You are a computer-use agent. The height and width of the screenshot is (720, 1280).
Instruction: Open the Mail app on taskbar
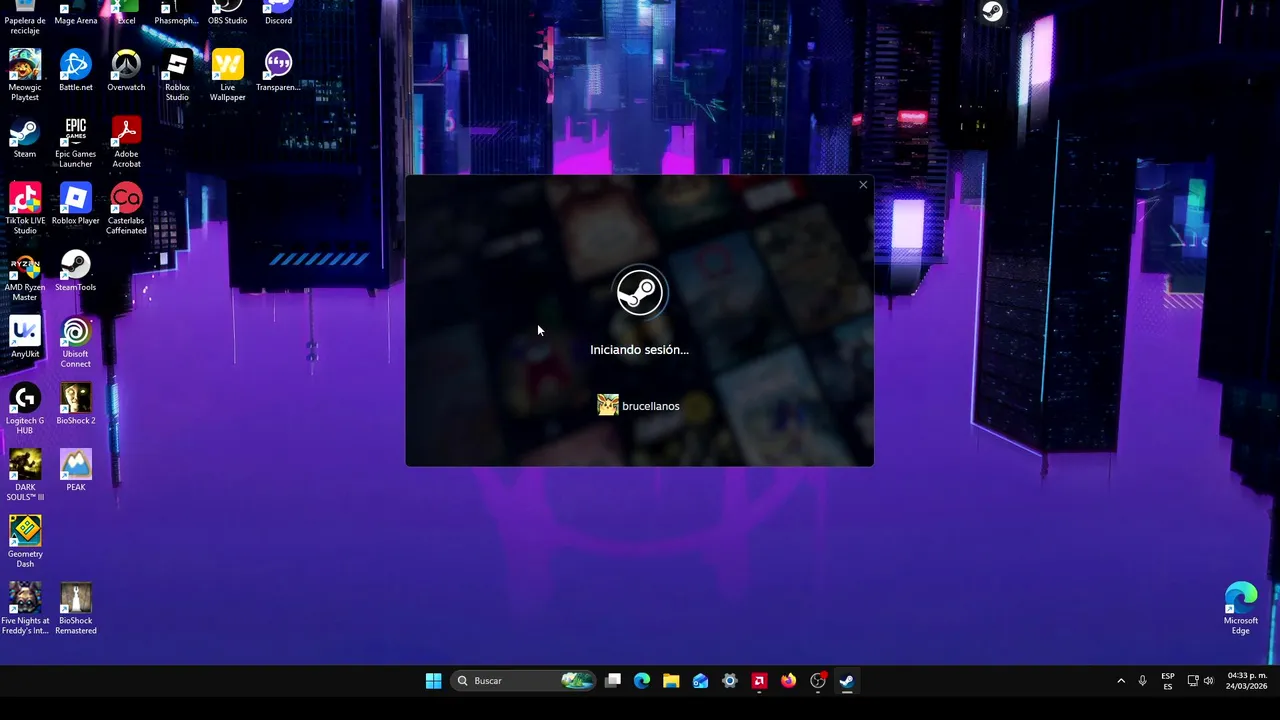click(700, 681)
